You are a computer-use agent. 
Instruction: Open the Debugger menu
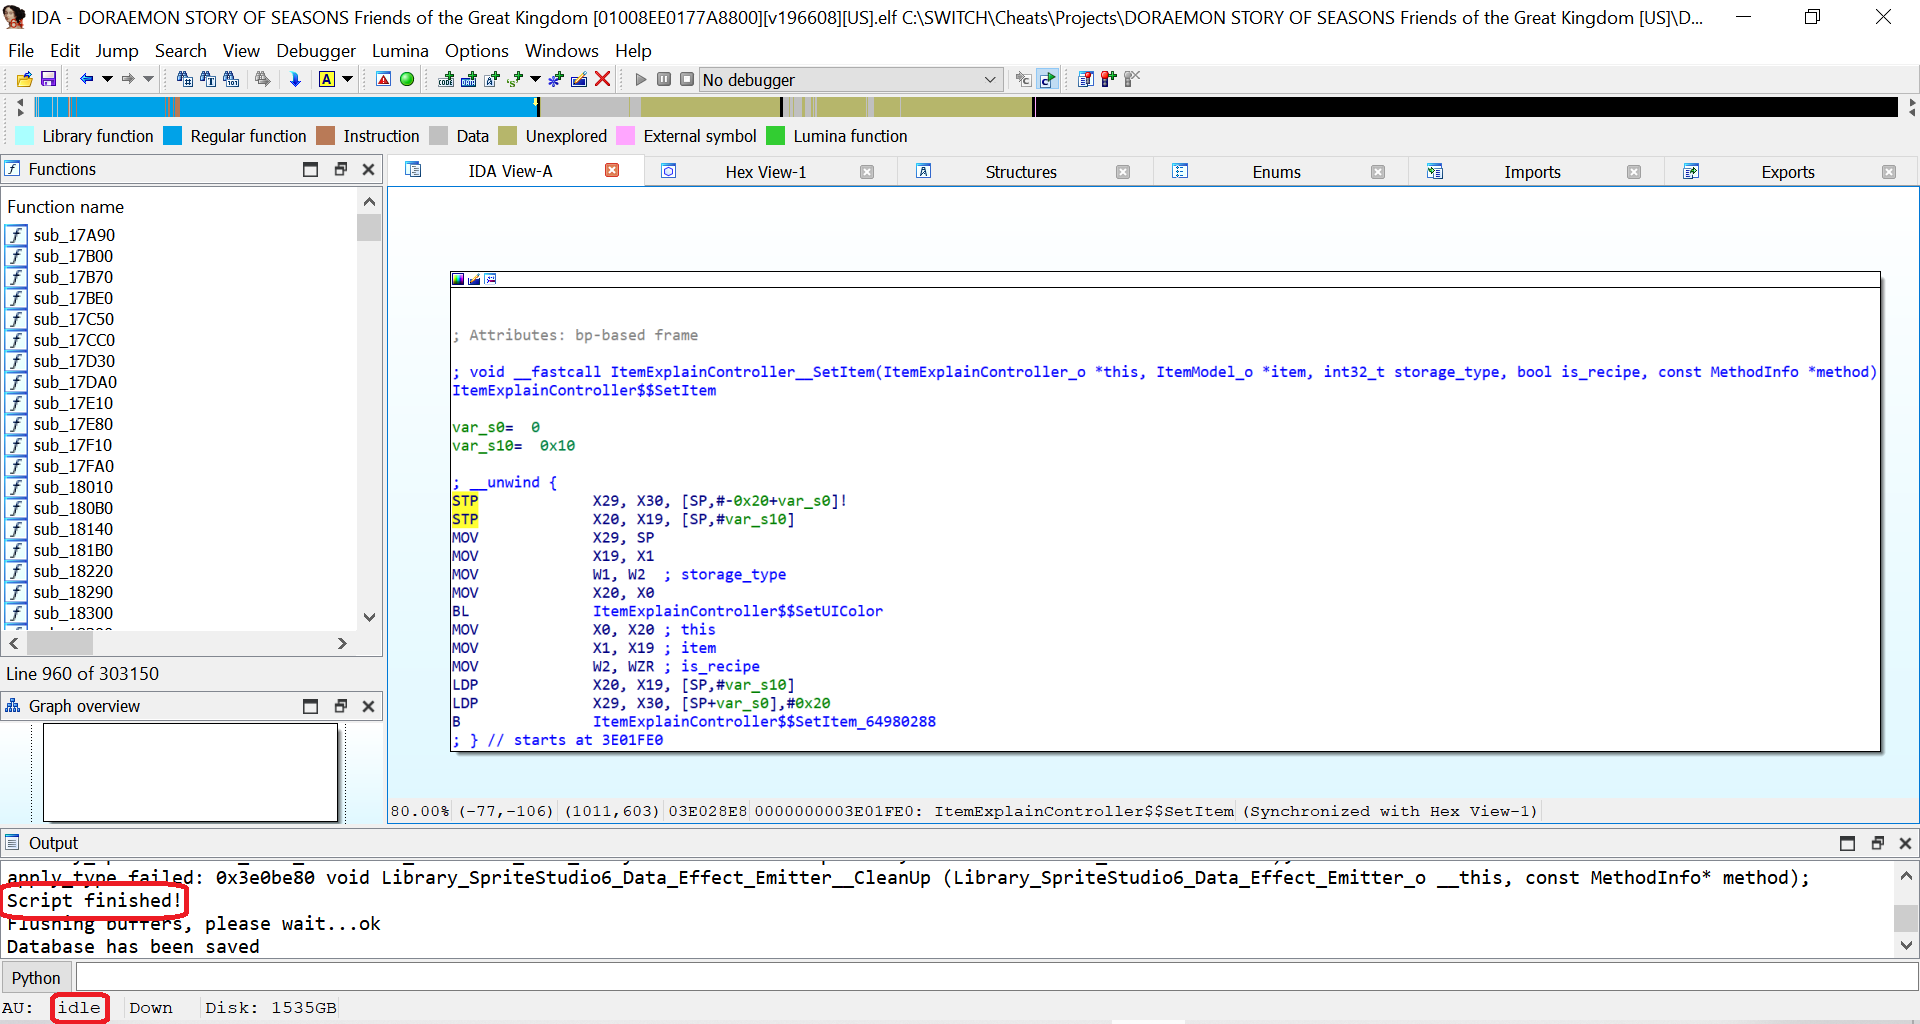tap(316, 50)
